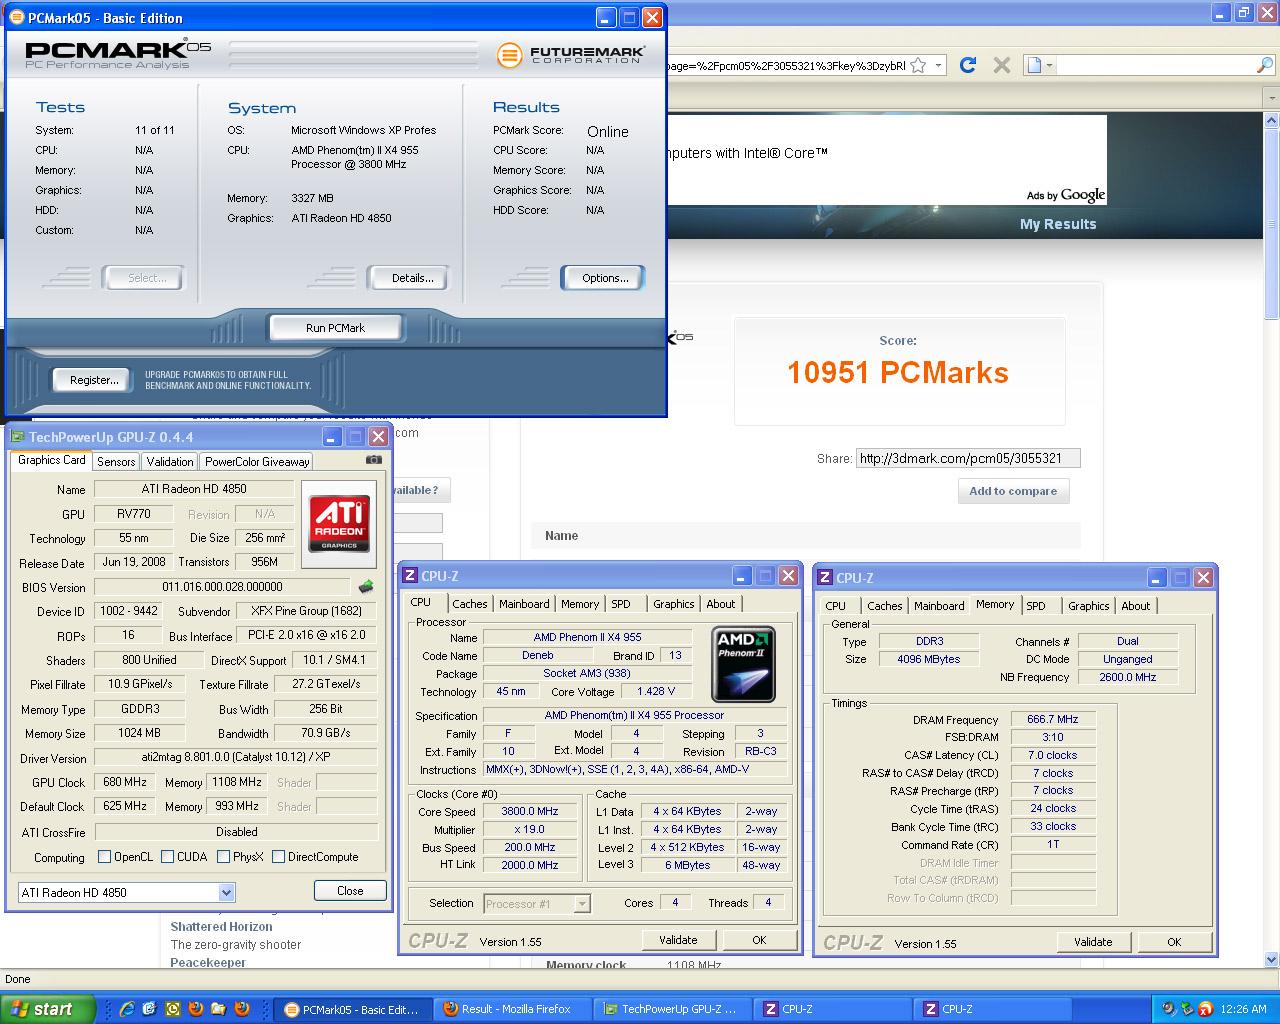Switch to the Validation tab in GPU-Z
Image resolution: width=1280 pixels, height=1024 pixels.
coord(170,461)
